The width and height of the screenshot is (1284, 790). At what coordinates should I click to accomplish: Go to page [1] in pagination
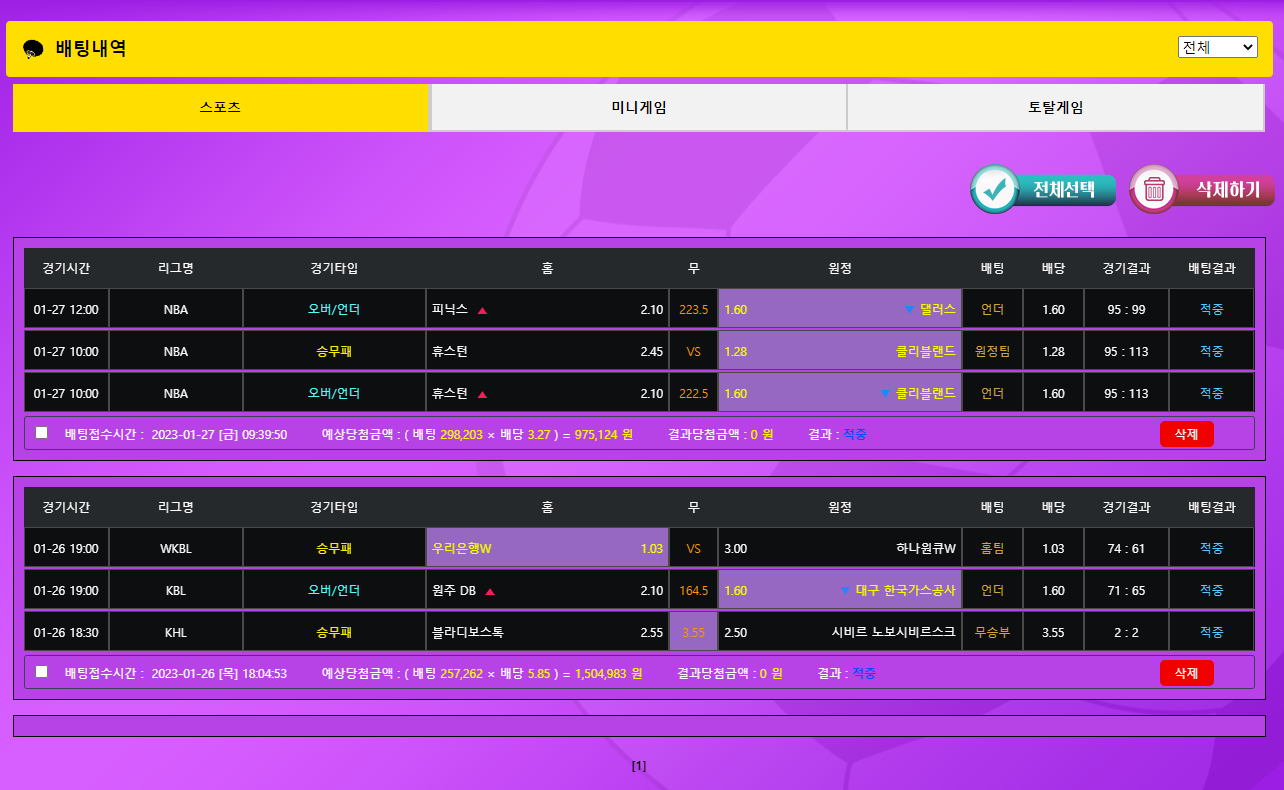pos(639,766)
